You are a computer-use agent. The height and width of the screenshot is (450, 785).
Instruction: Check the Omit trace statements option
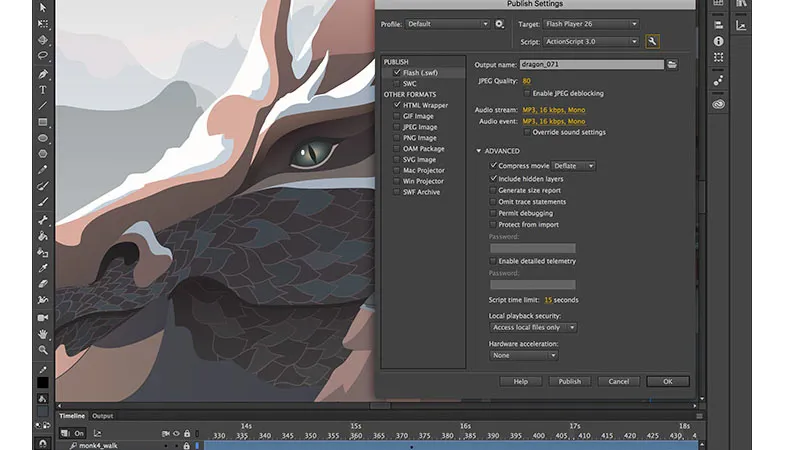[492, 201]
